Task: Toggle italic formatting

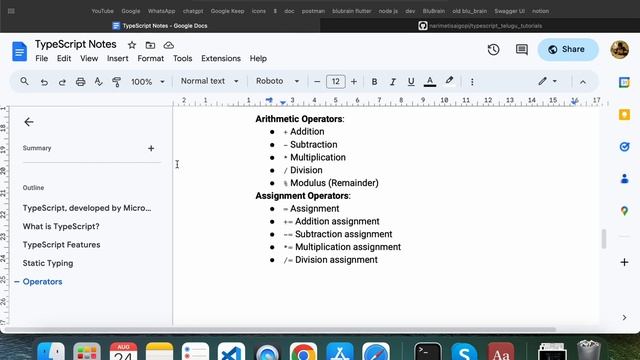Action: pyautogui.click(x=393, y=82)
